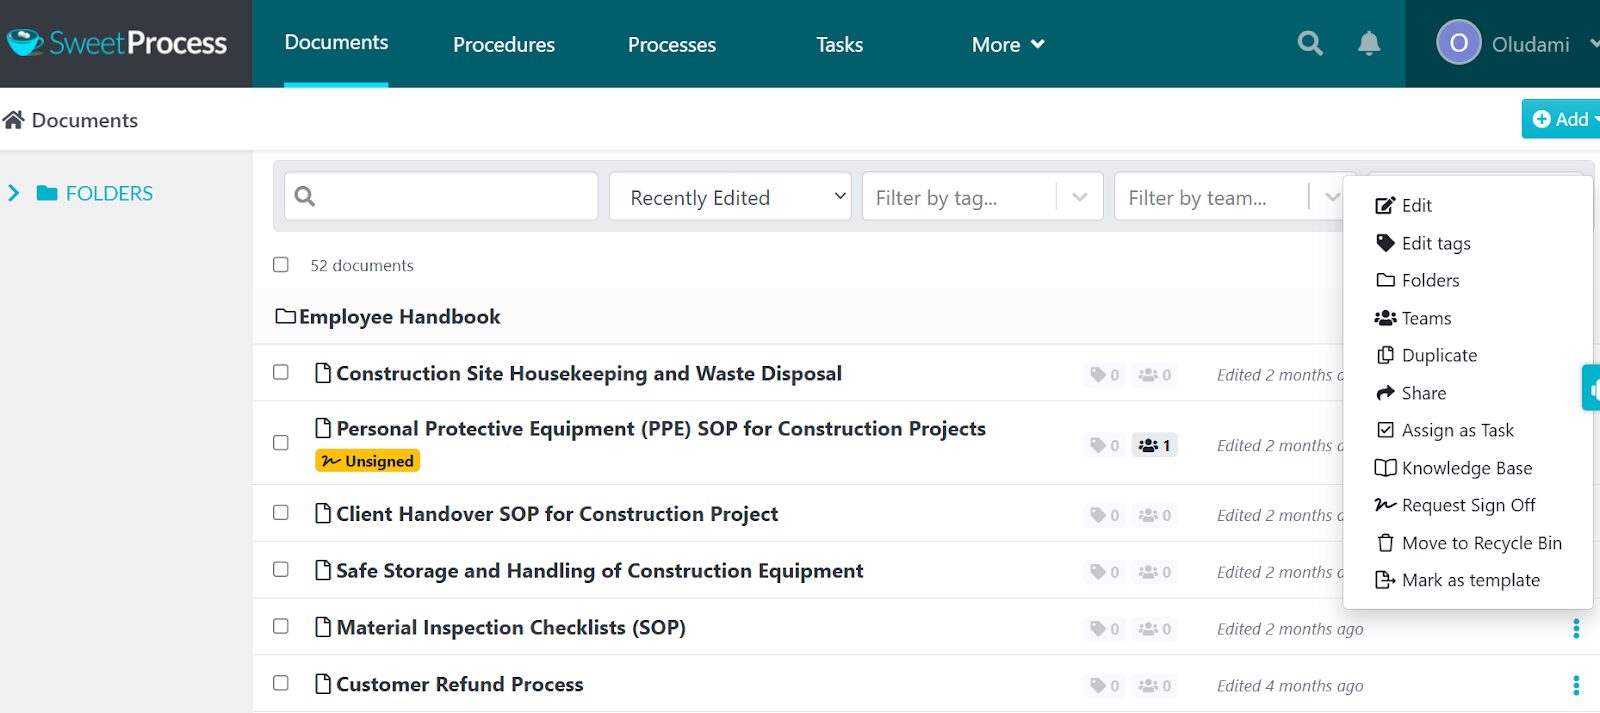
Task: Check the Personal Protective Equipment SOP row
Action: (x=281, y=442)
